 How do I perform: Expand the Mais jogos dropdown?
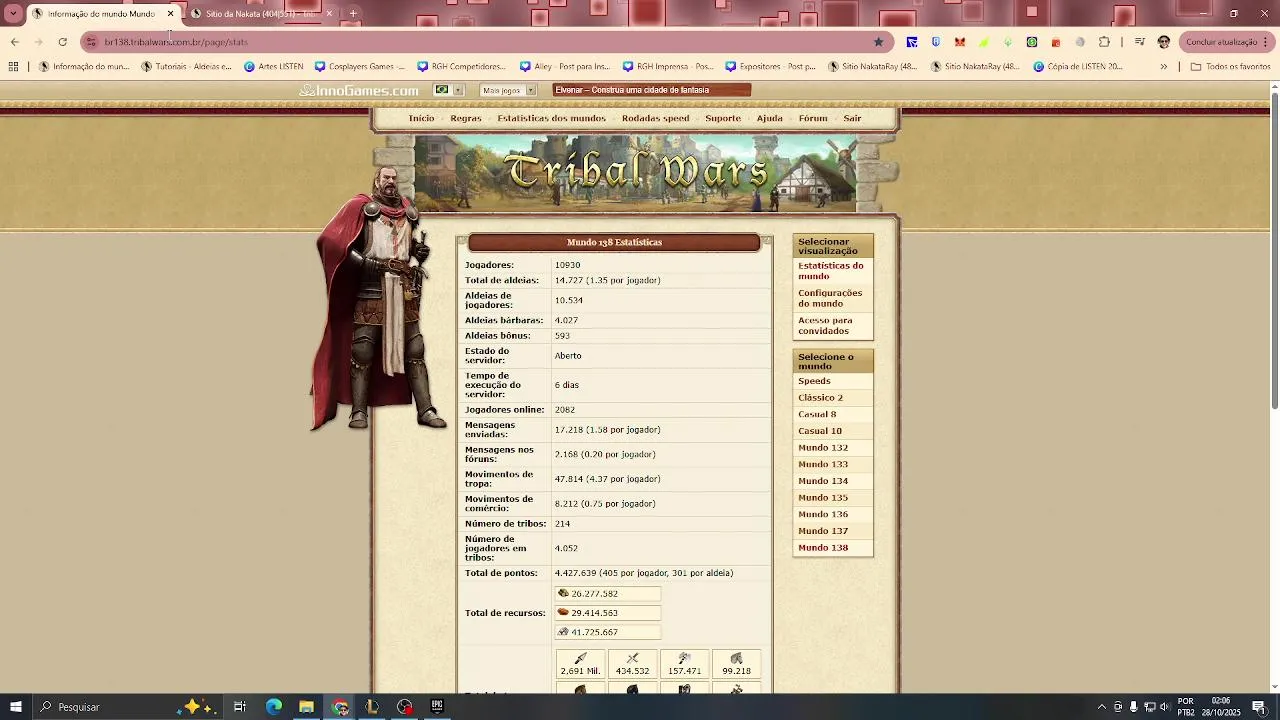(x=509, y=90)
